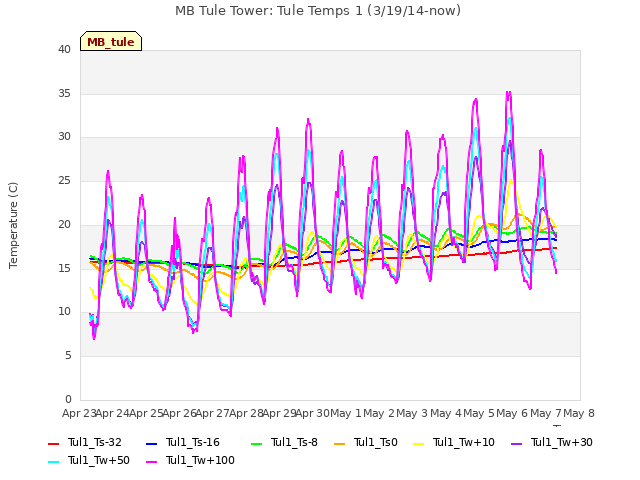Viewport: 640px width, 480px height.
Task: Click the magenta Tul1_Tw+100 legend swatch
Action: pyautogui.click(x=151, y=462)
